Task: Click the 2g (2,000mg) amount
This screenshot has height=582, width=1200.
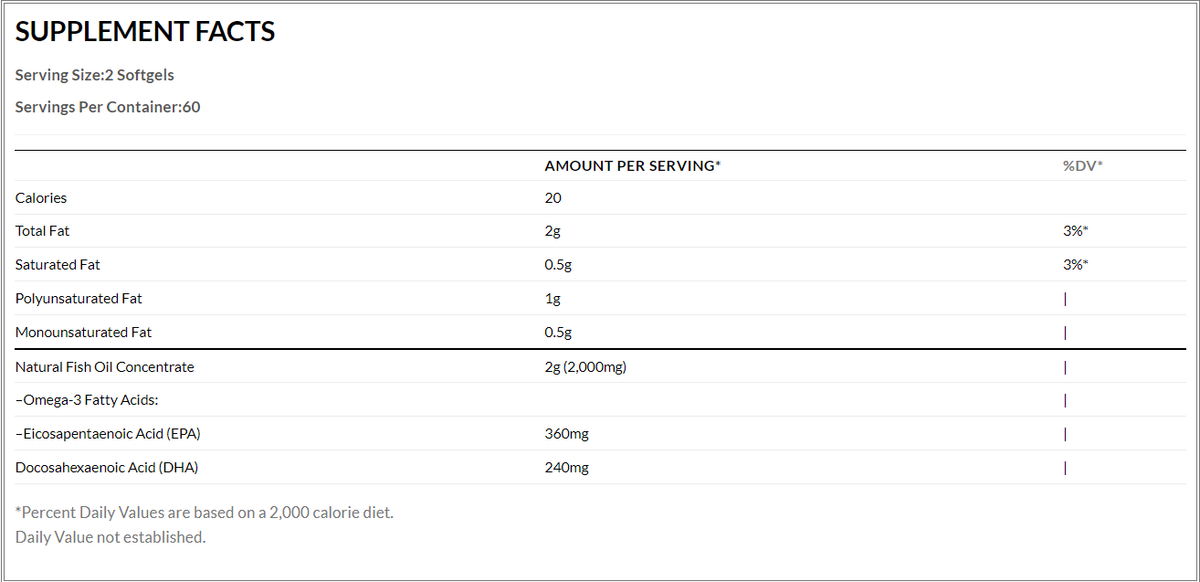Action: (585, 367)
